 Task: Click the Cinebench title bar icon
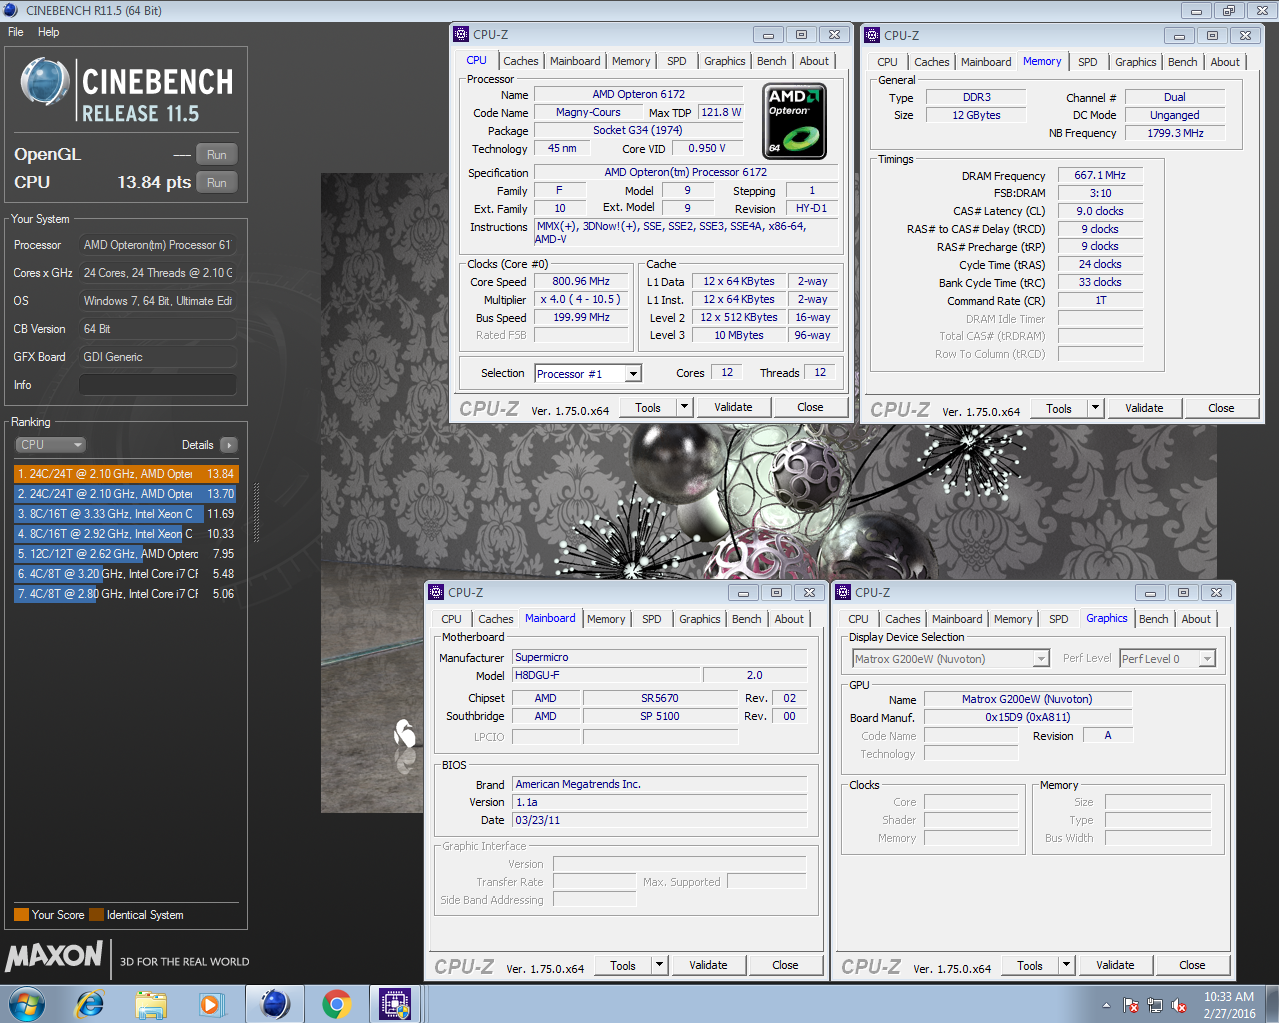[x=11, y=10]
